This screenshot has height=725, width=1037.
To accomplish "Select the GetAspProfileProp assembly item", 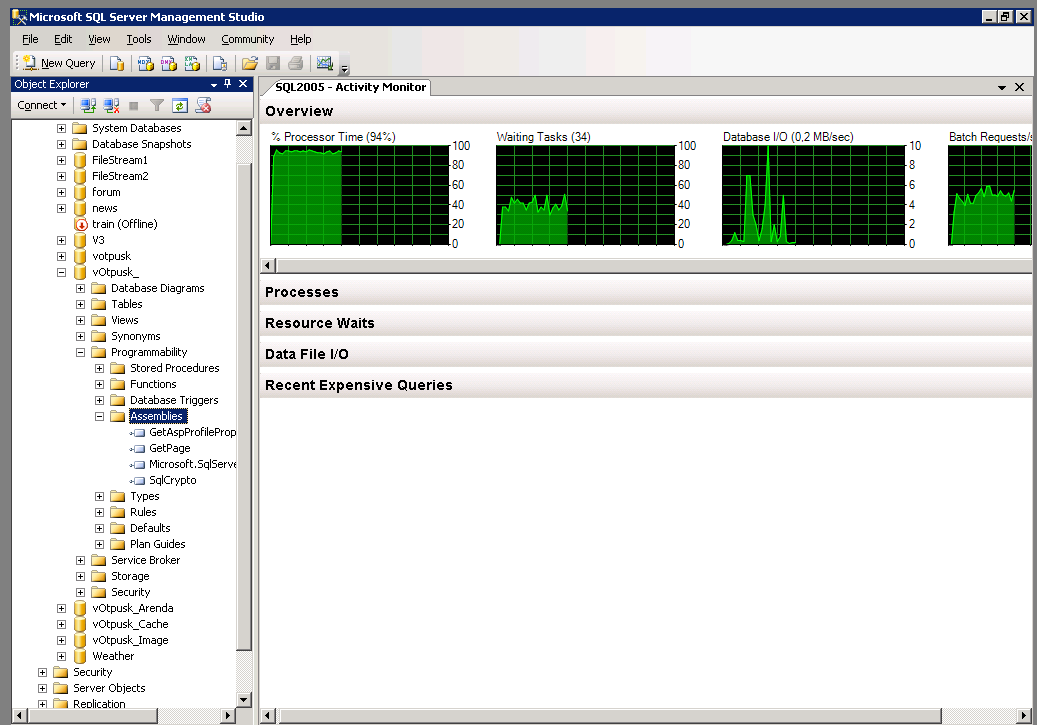I will (192, 432).
